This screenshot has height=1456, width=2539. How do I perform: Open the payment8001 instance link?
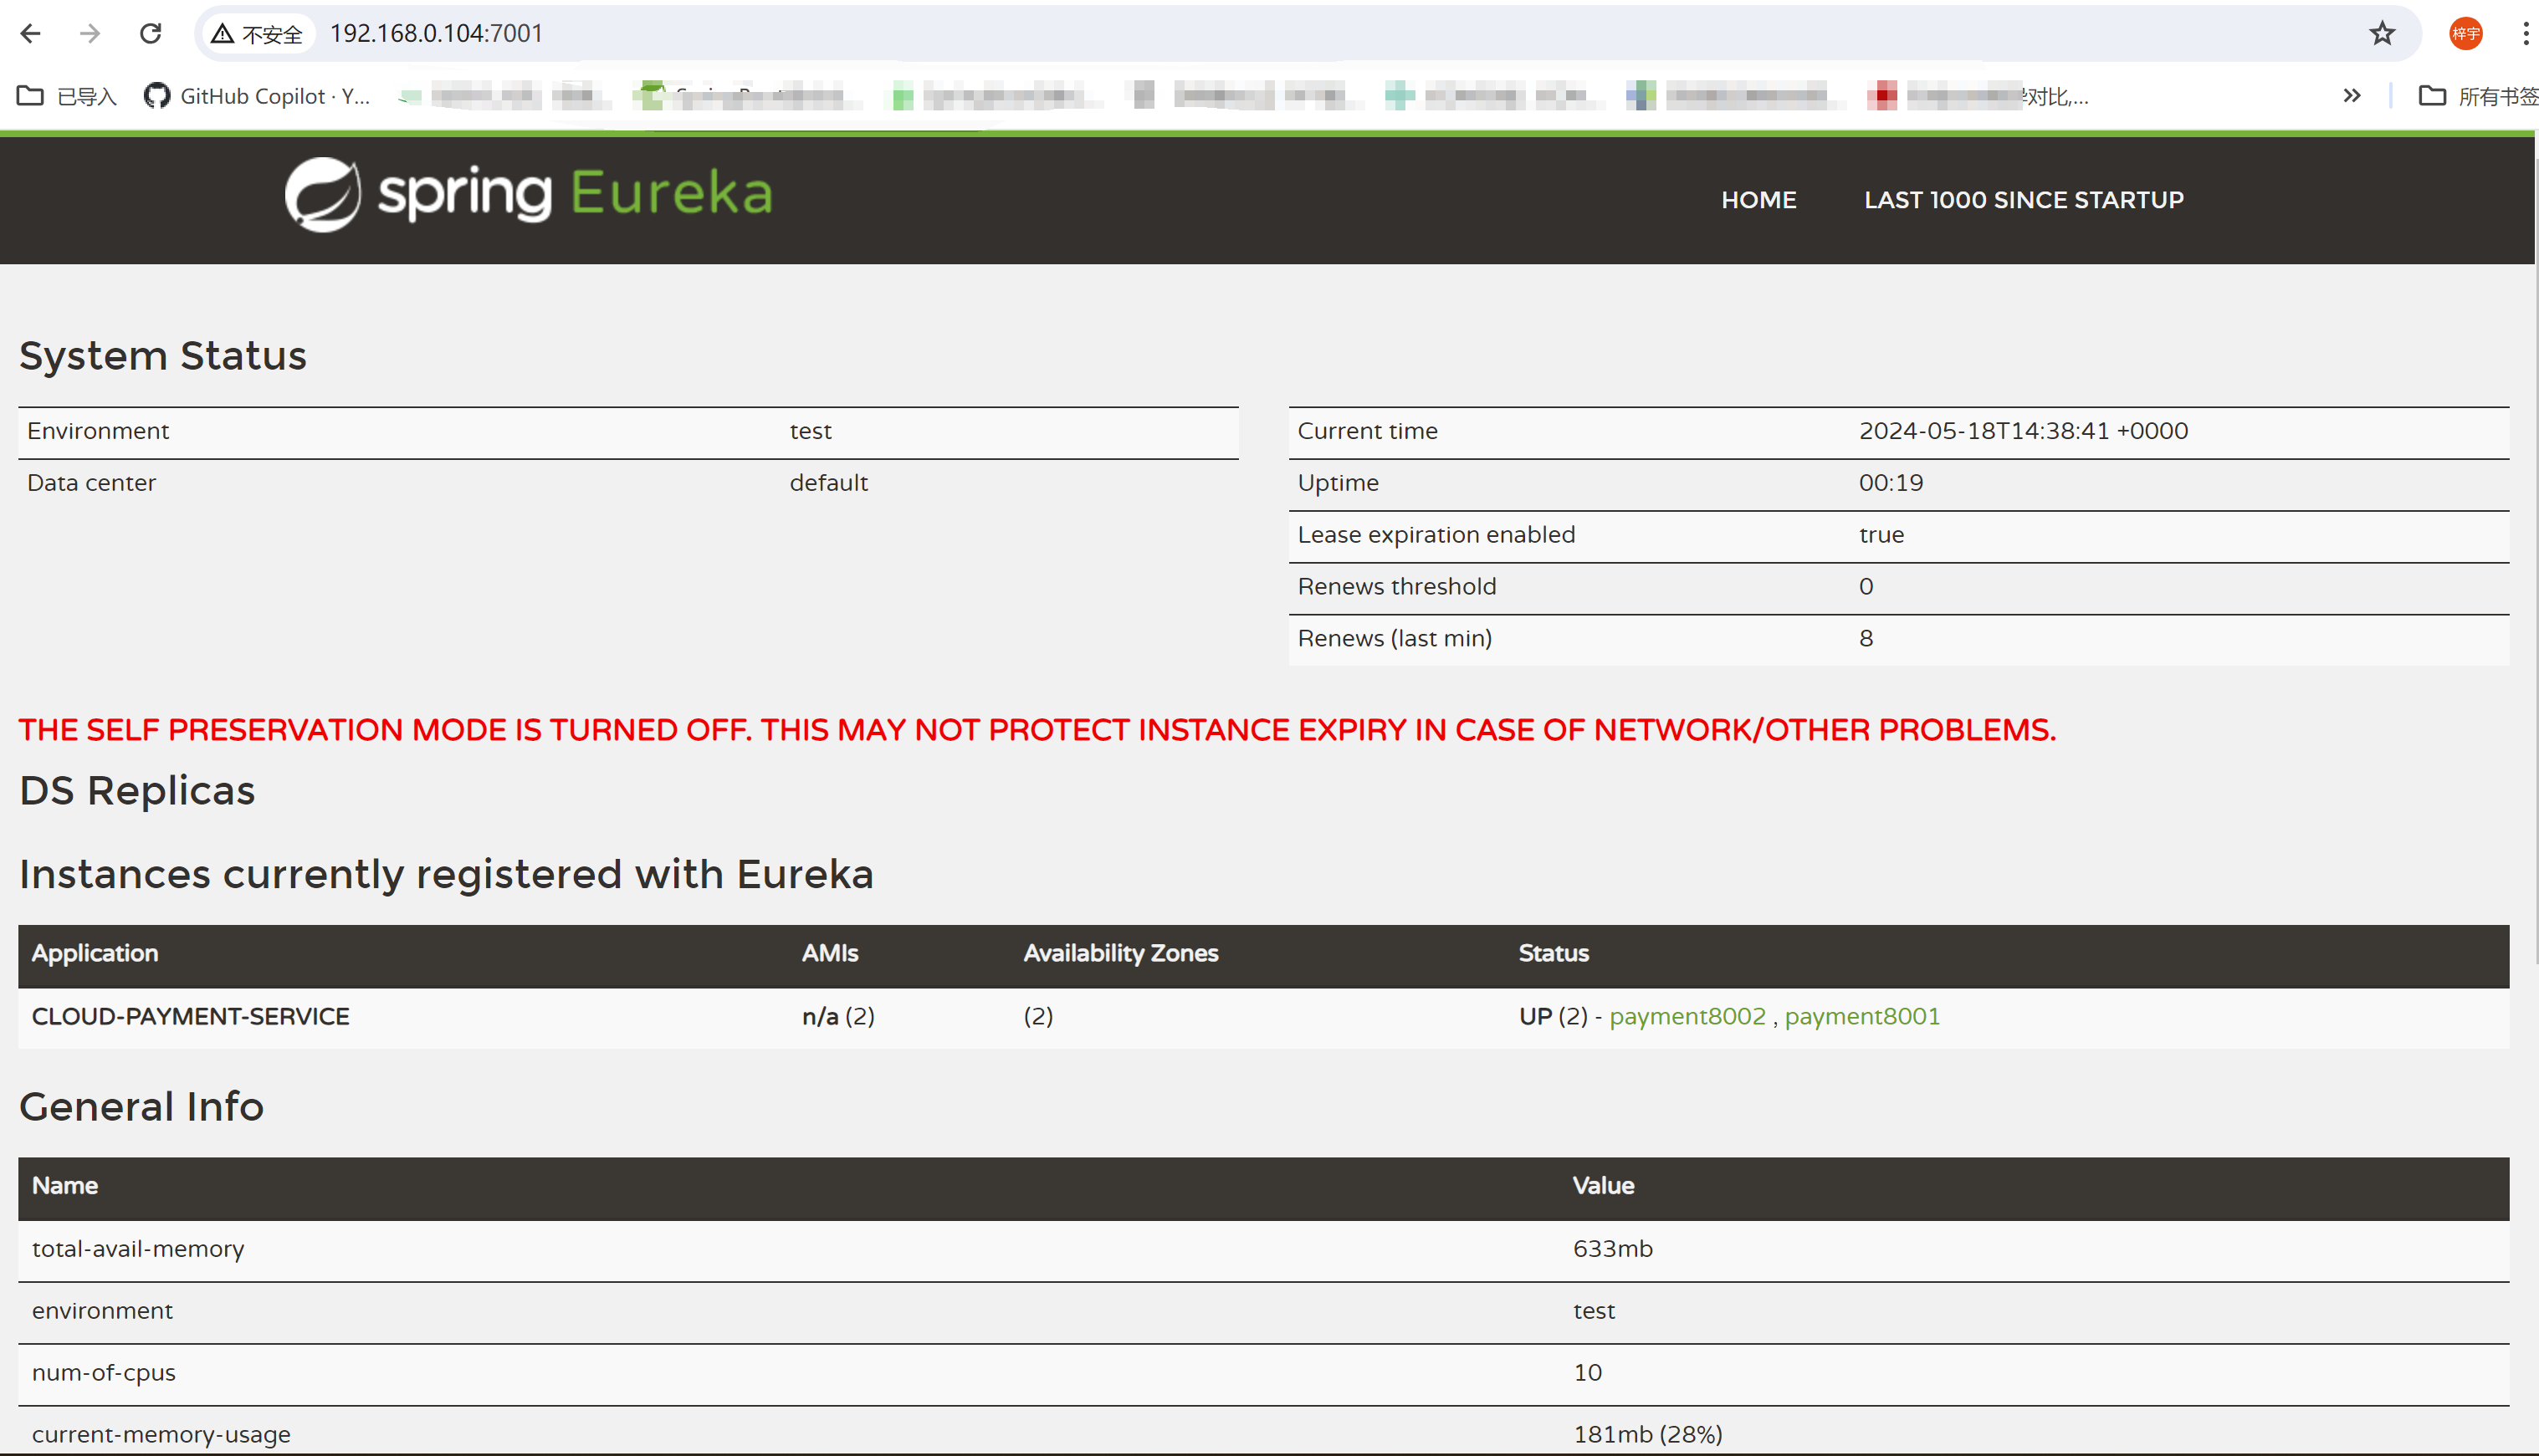coord(1862,1016)
